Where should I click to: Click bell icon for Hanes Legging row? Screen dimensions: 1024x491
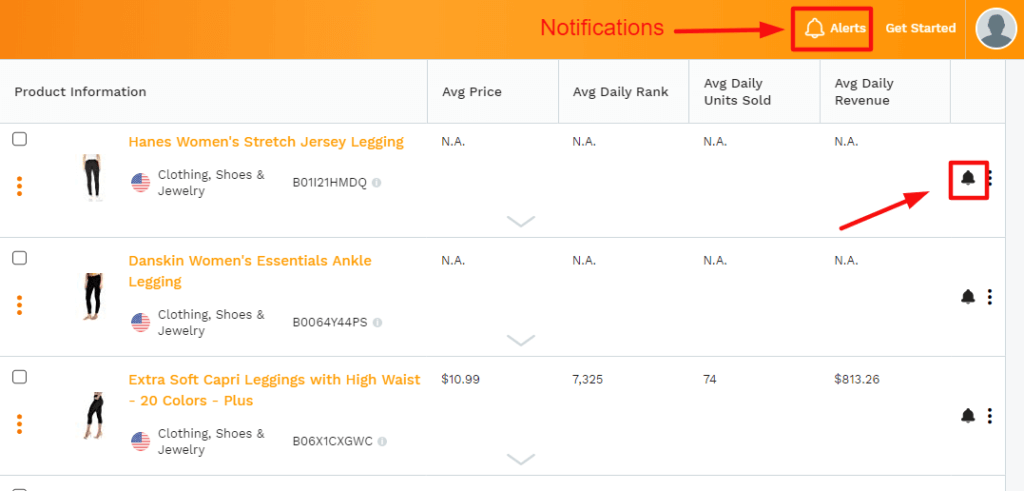coord(968,178)
